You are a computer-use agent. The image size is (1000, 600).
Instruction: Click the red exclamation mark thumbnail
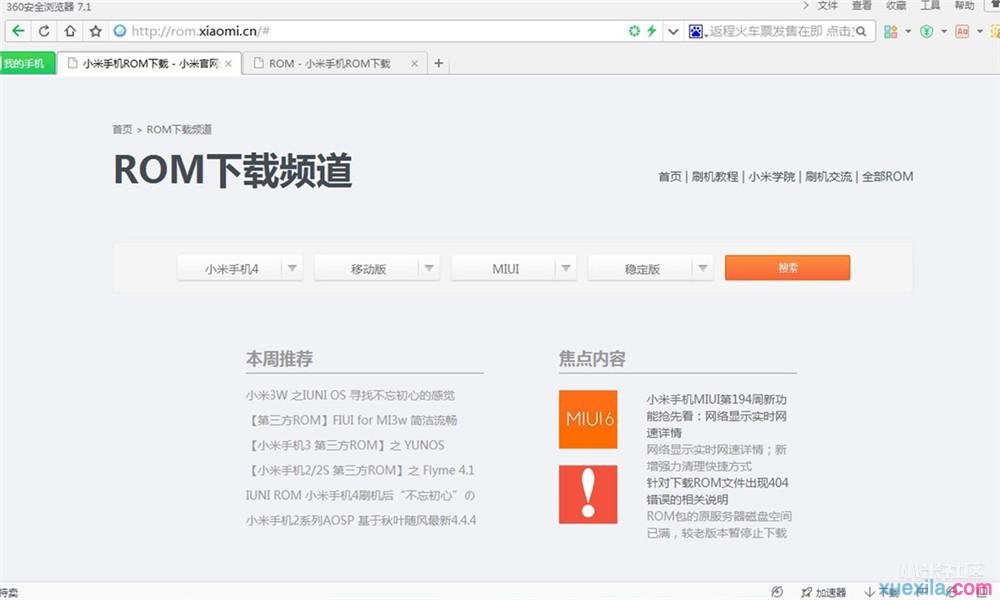tap(588, 495)
